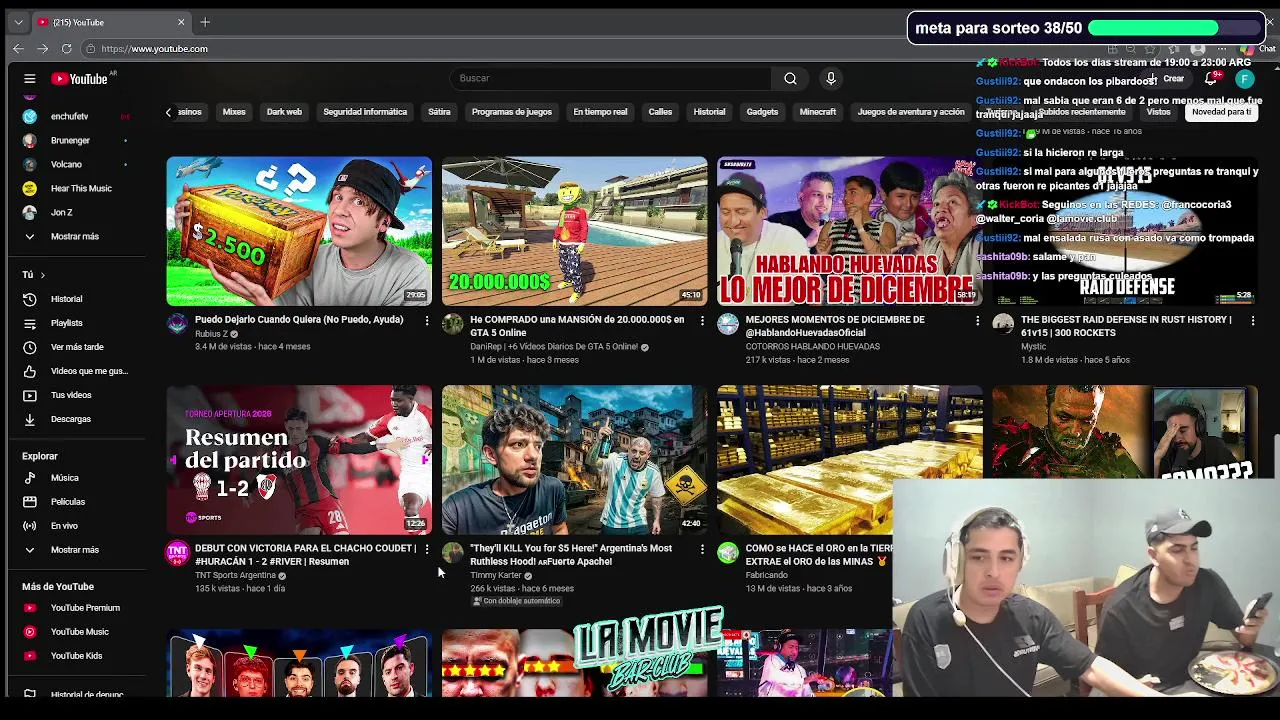Expand subscriptions with Mostrar más under Jon Z
The image size is (1280, 720).
coord(75,237)
